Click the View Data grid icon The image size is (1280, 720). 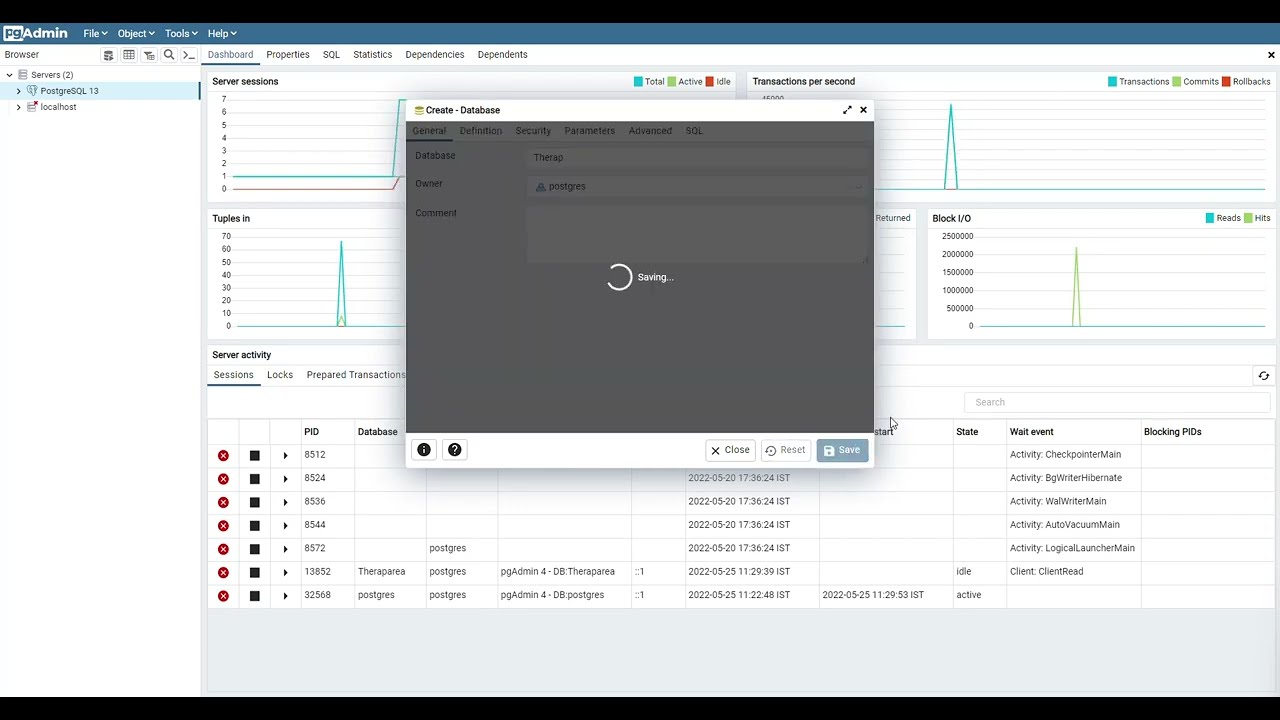129,55
